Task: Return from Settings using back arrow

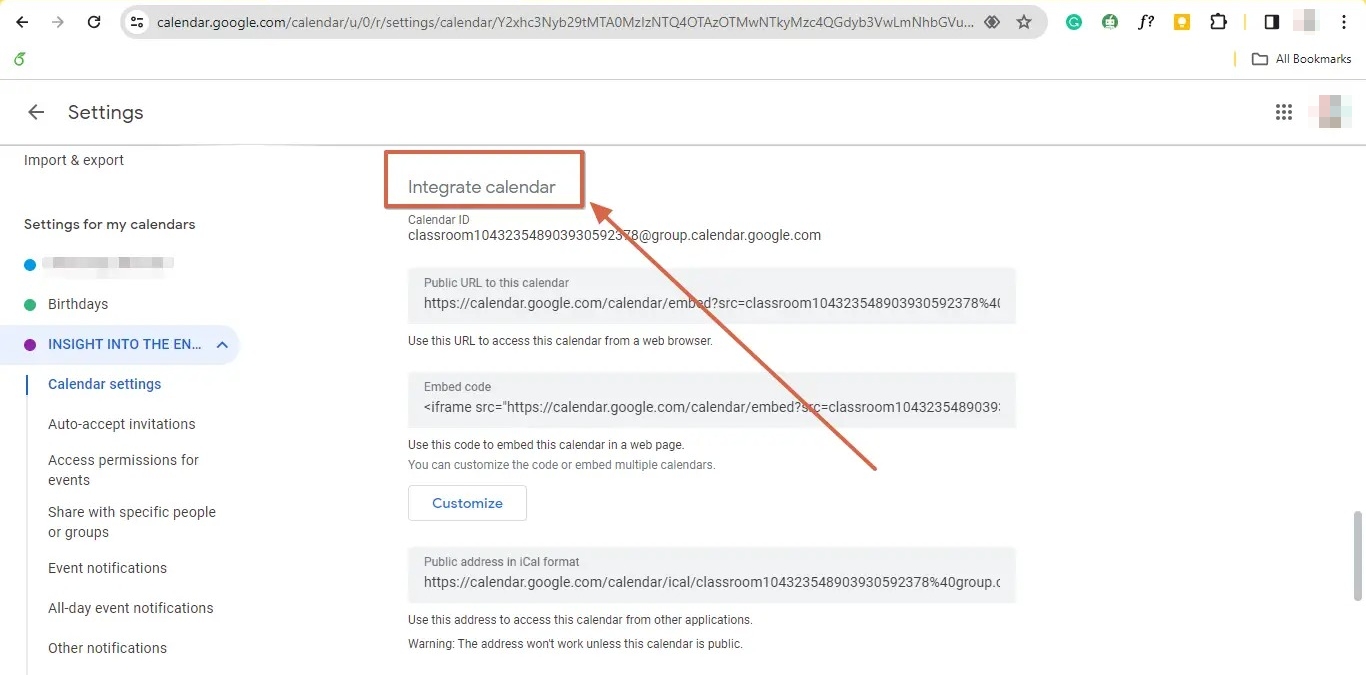Action: click(36, 112)
